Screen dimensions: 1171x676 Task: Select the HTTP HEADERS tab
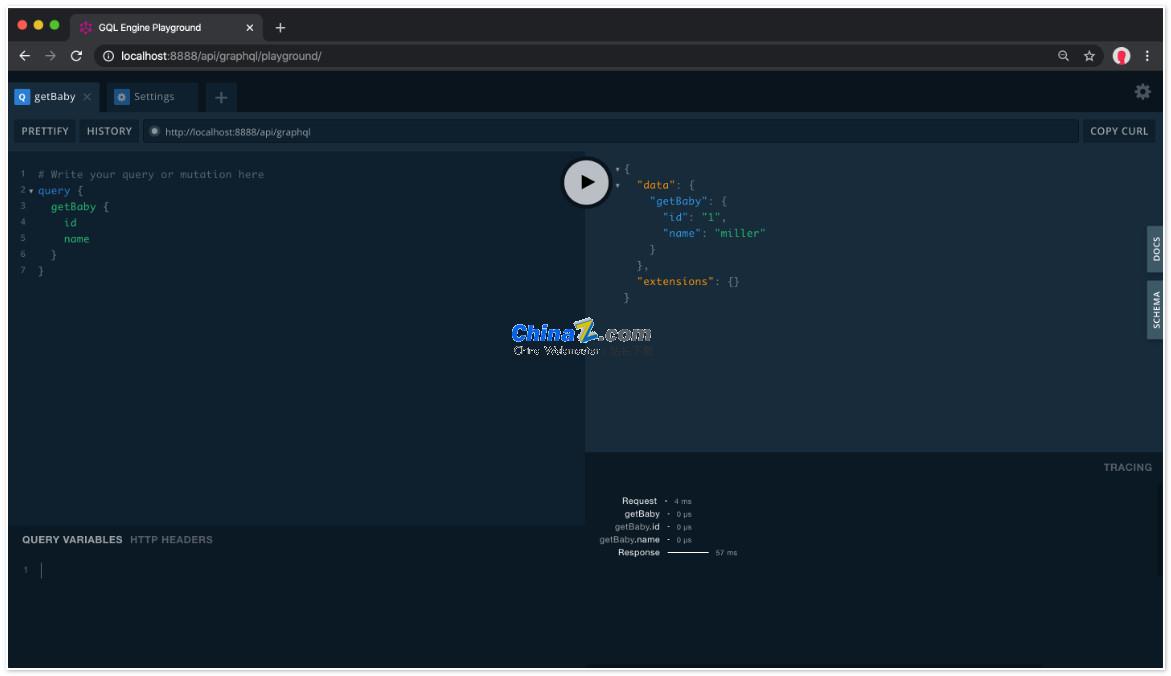coord(171,539)
